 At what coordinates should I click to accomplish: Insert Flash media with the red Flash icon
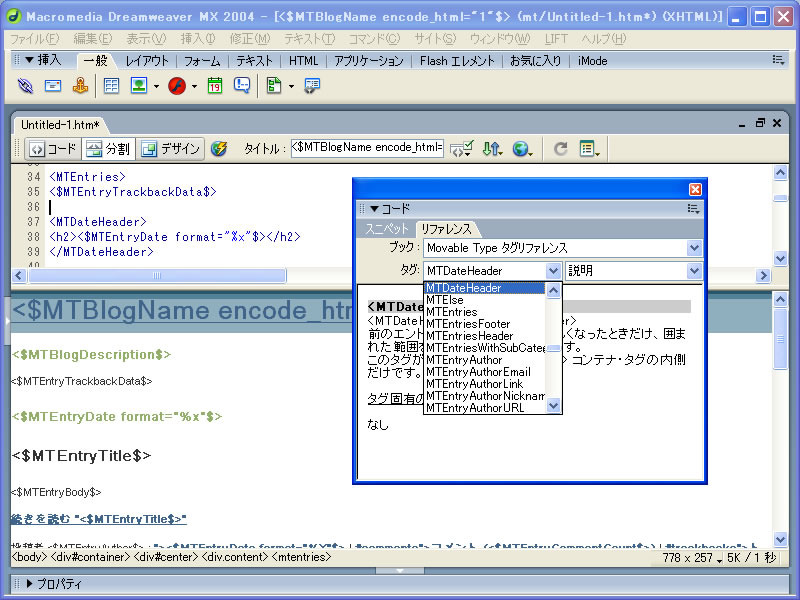(x=177, y=86)
